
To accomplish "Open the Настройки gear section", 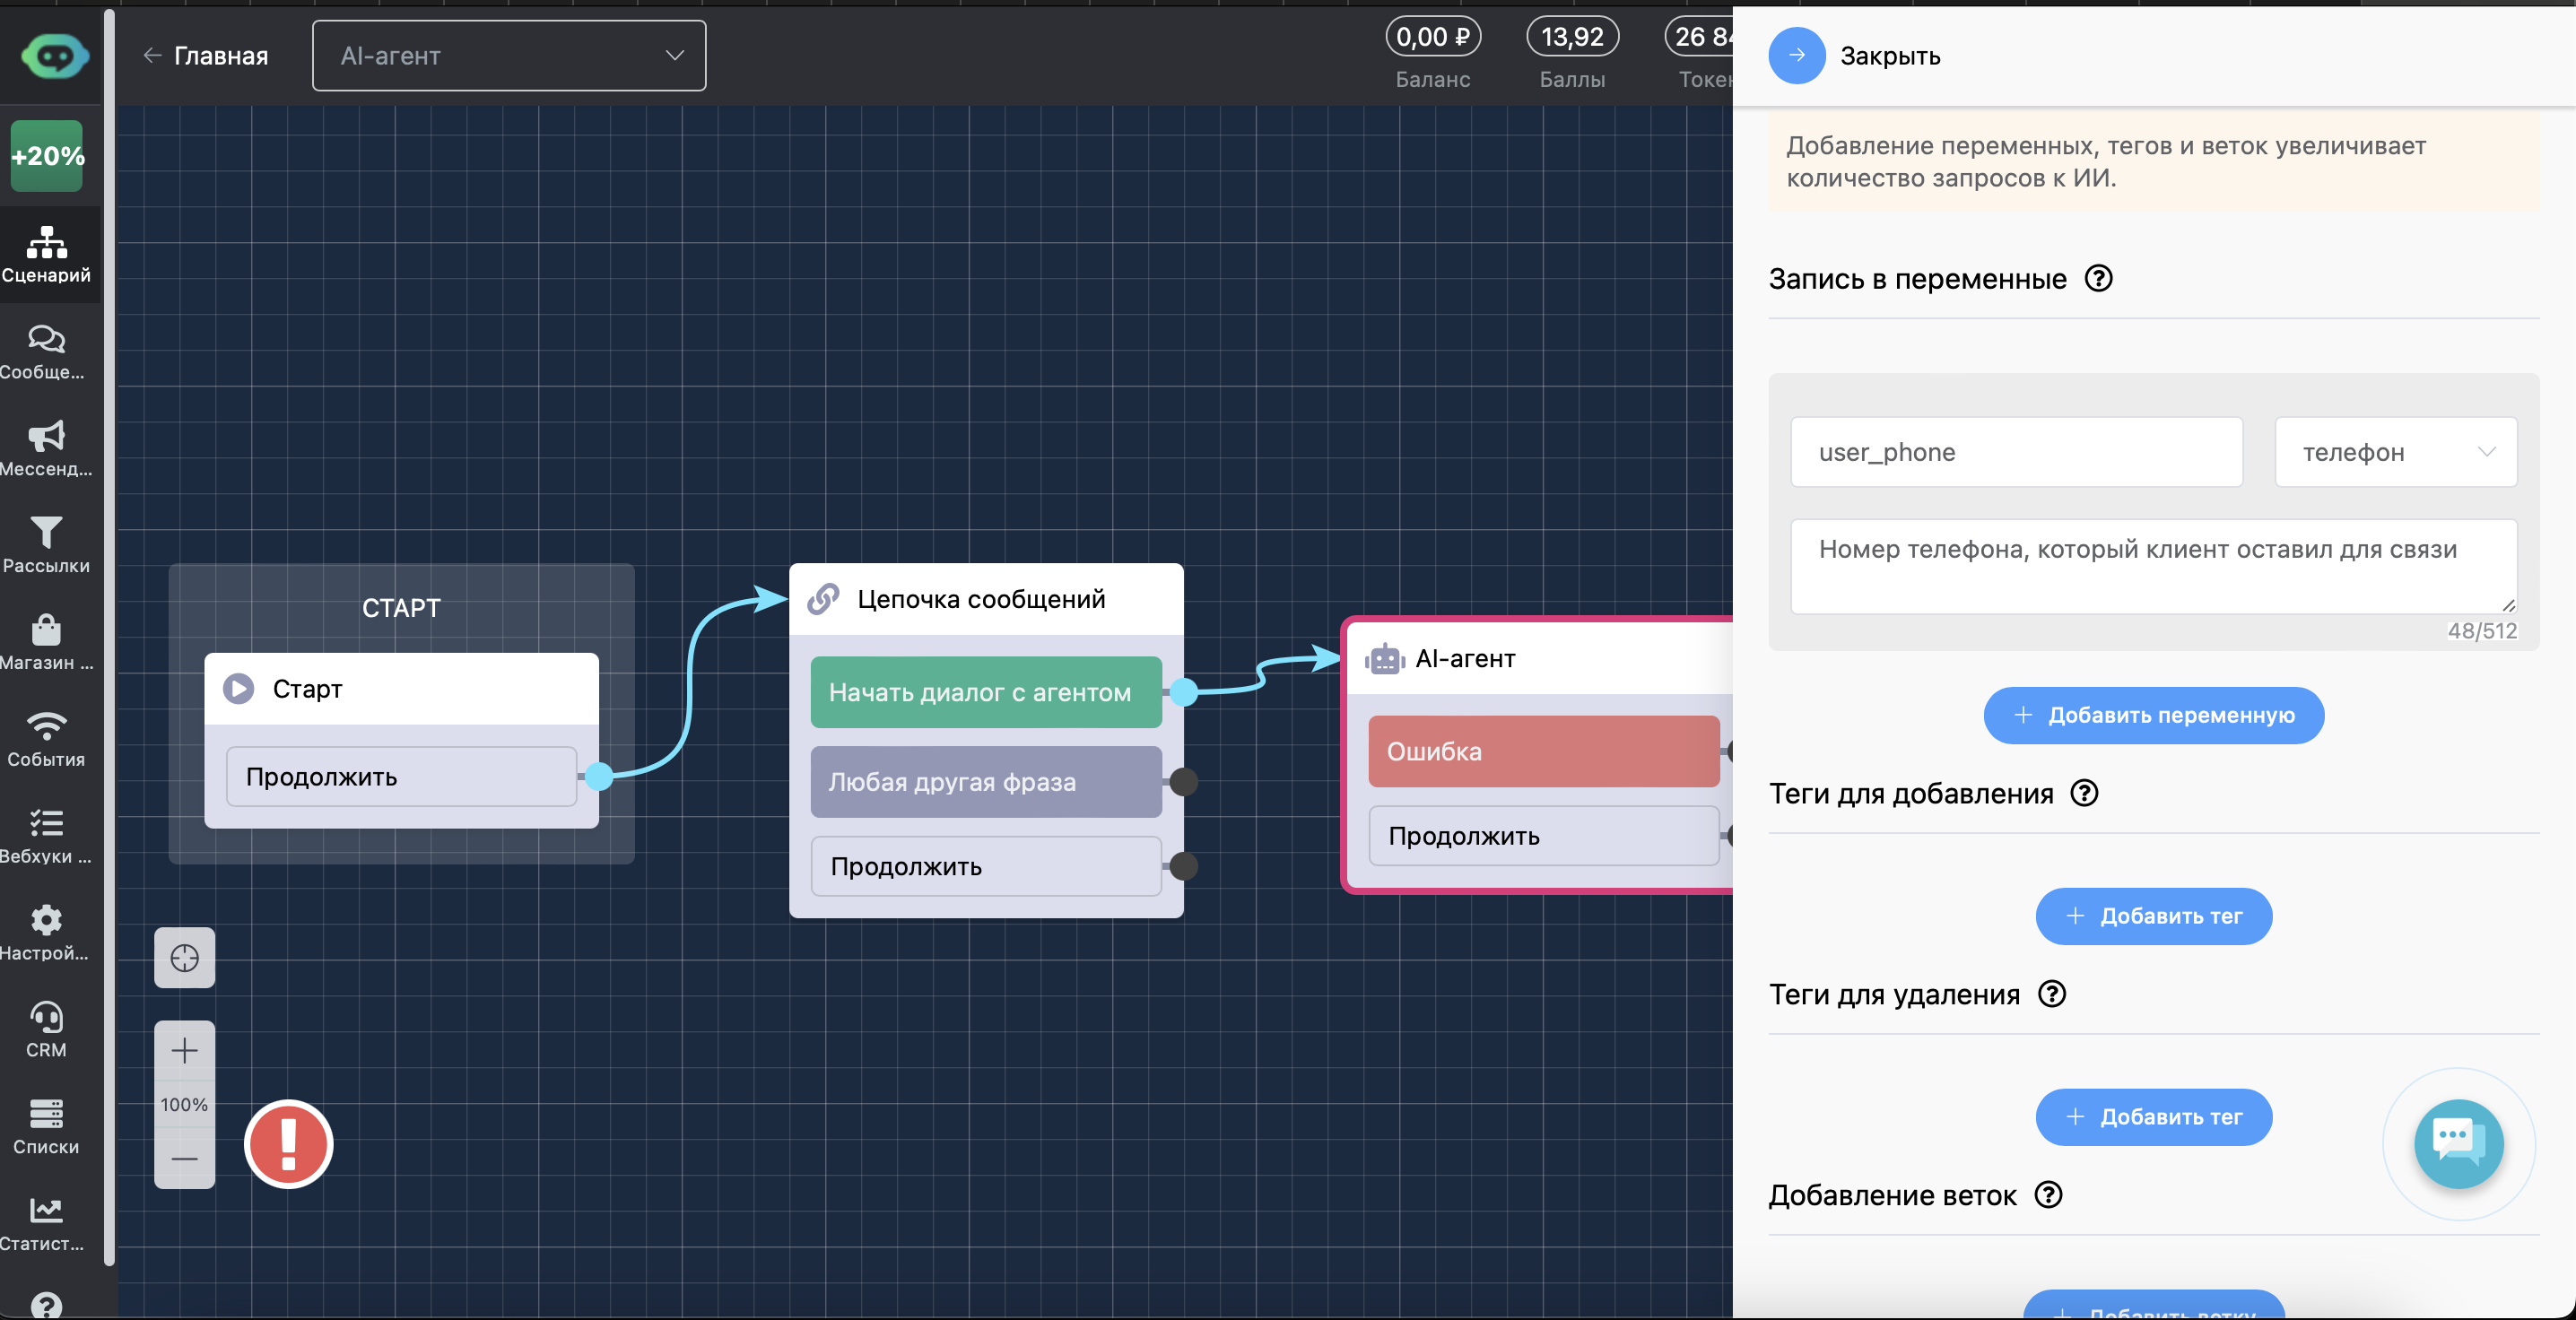I will click(46, 934).
